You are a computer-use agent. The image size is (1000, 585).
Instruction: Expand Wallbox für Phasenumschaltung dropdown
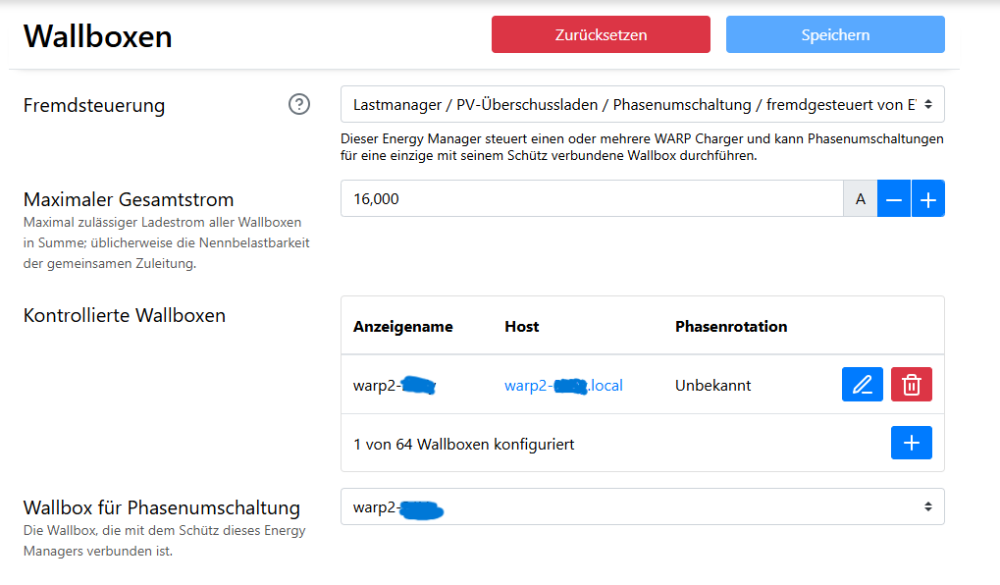click(x=642, y=507)
